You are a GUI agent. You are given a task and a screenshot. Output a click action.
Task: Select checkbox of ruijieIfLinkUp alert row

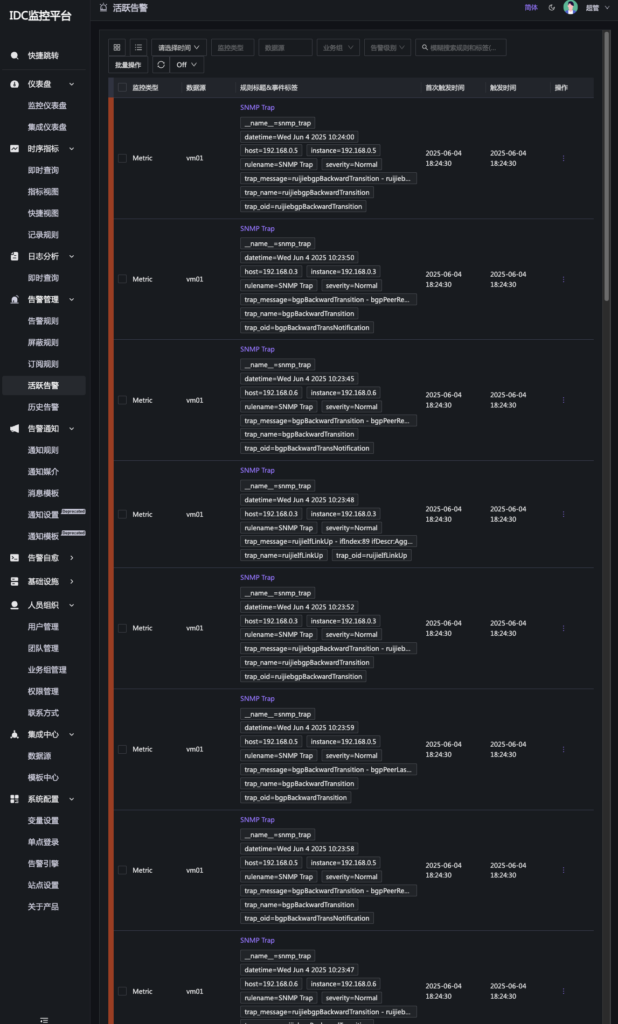tap(122, 514)
